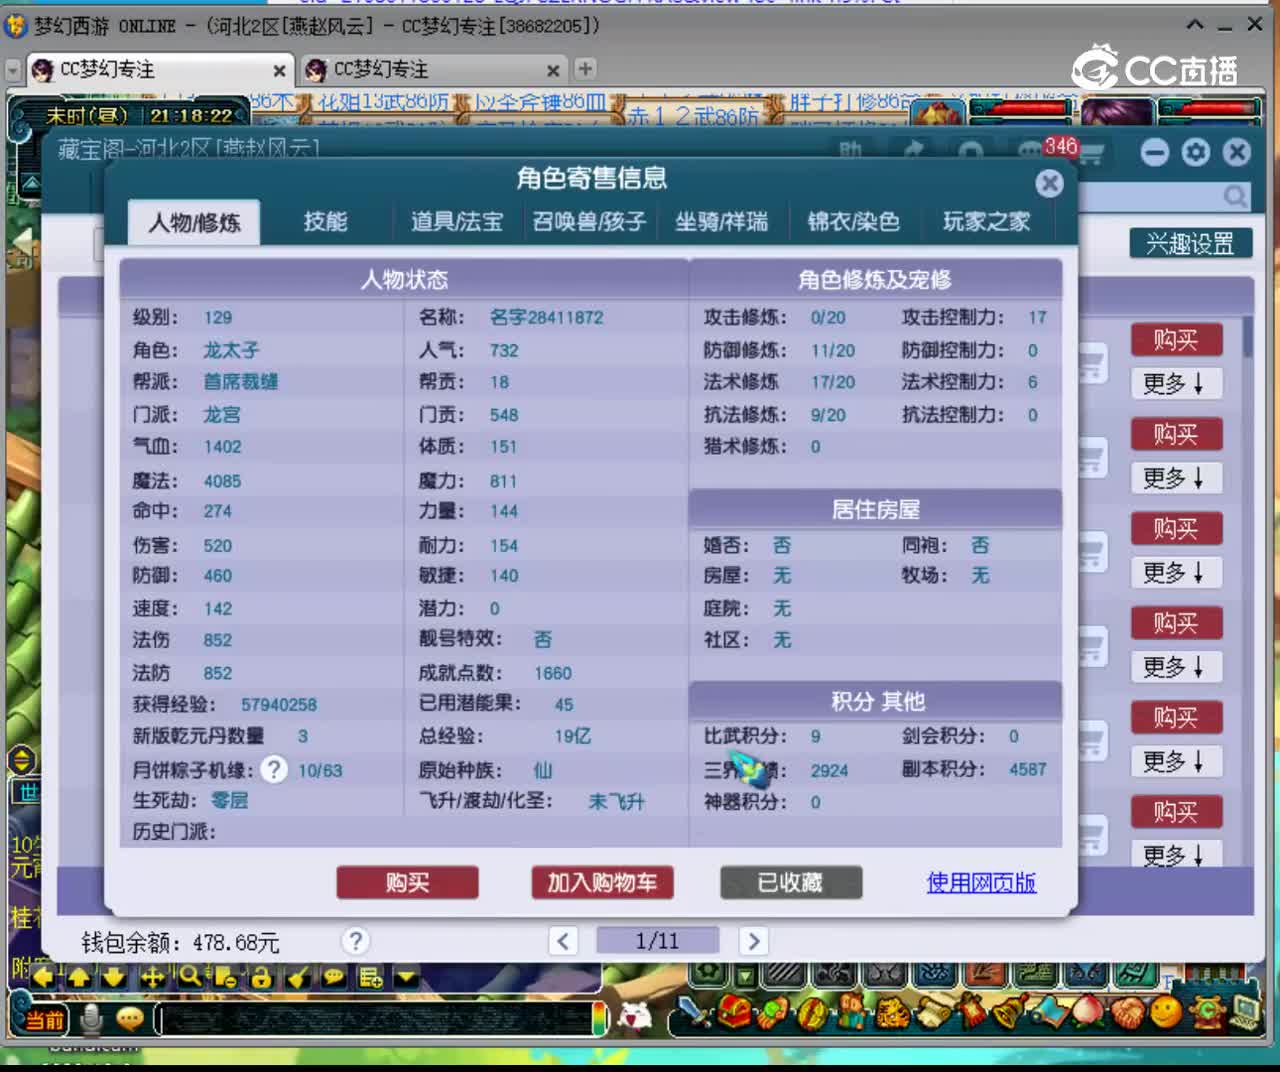This screenshot has height=1072, width=1280.
Task: Open the orange chat bubble next to microphone
Action: point(130,1019)
